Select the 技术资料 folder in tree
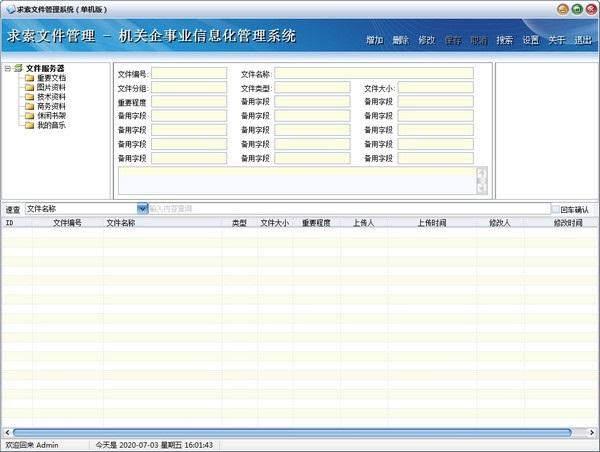Screen dimensions: 600x452 (x=50, y=96)
